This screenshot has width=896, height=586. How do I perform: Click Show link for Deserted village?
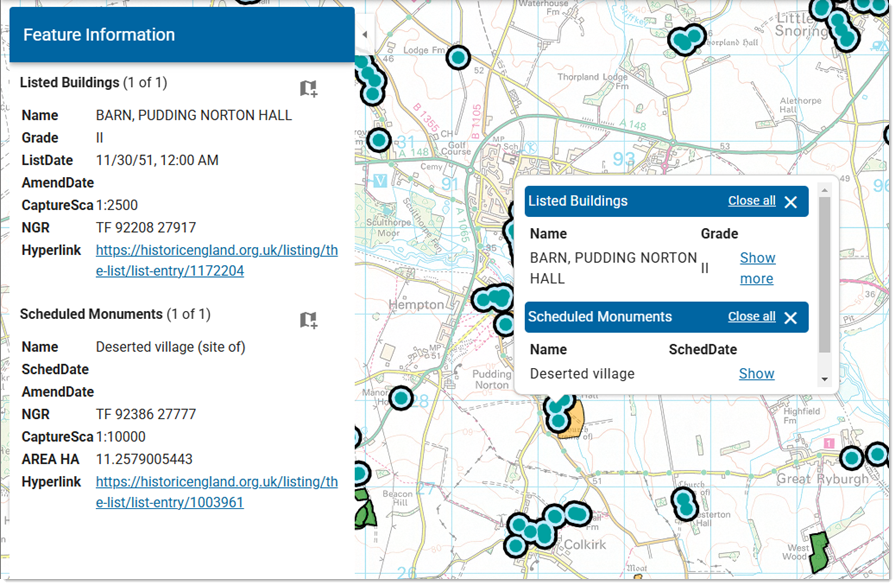(x=756, y=374)
